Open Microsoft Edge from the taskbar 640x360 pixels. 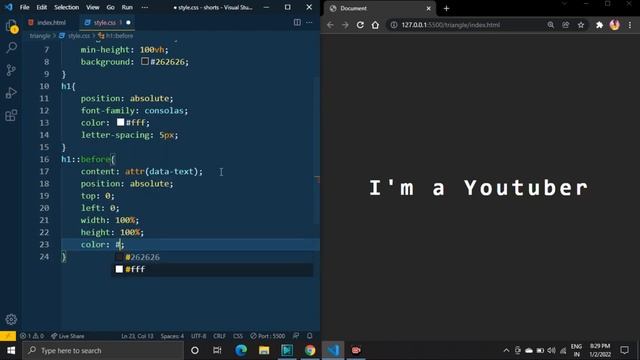[241, 350]
